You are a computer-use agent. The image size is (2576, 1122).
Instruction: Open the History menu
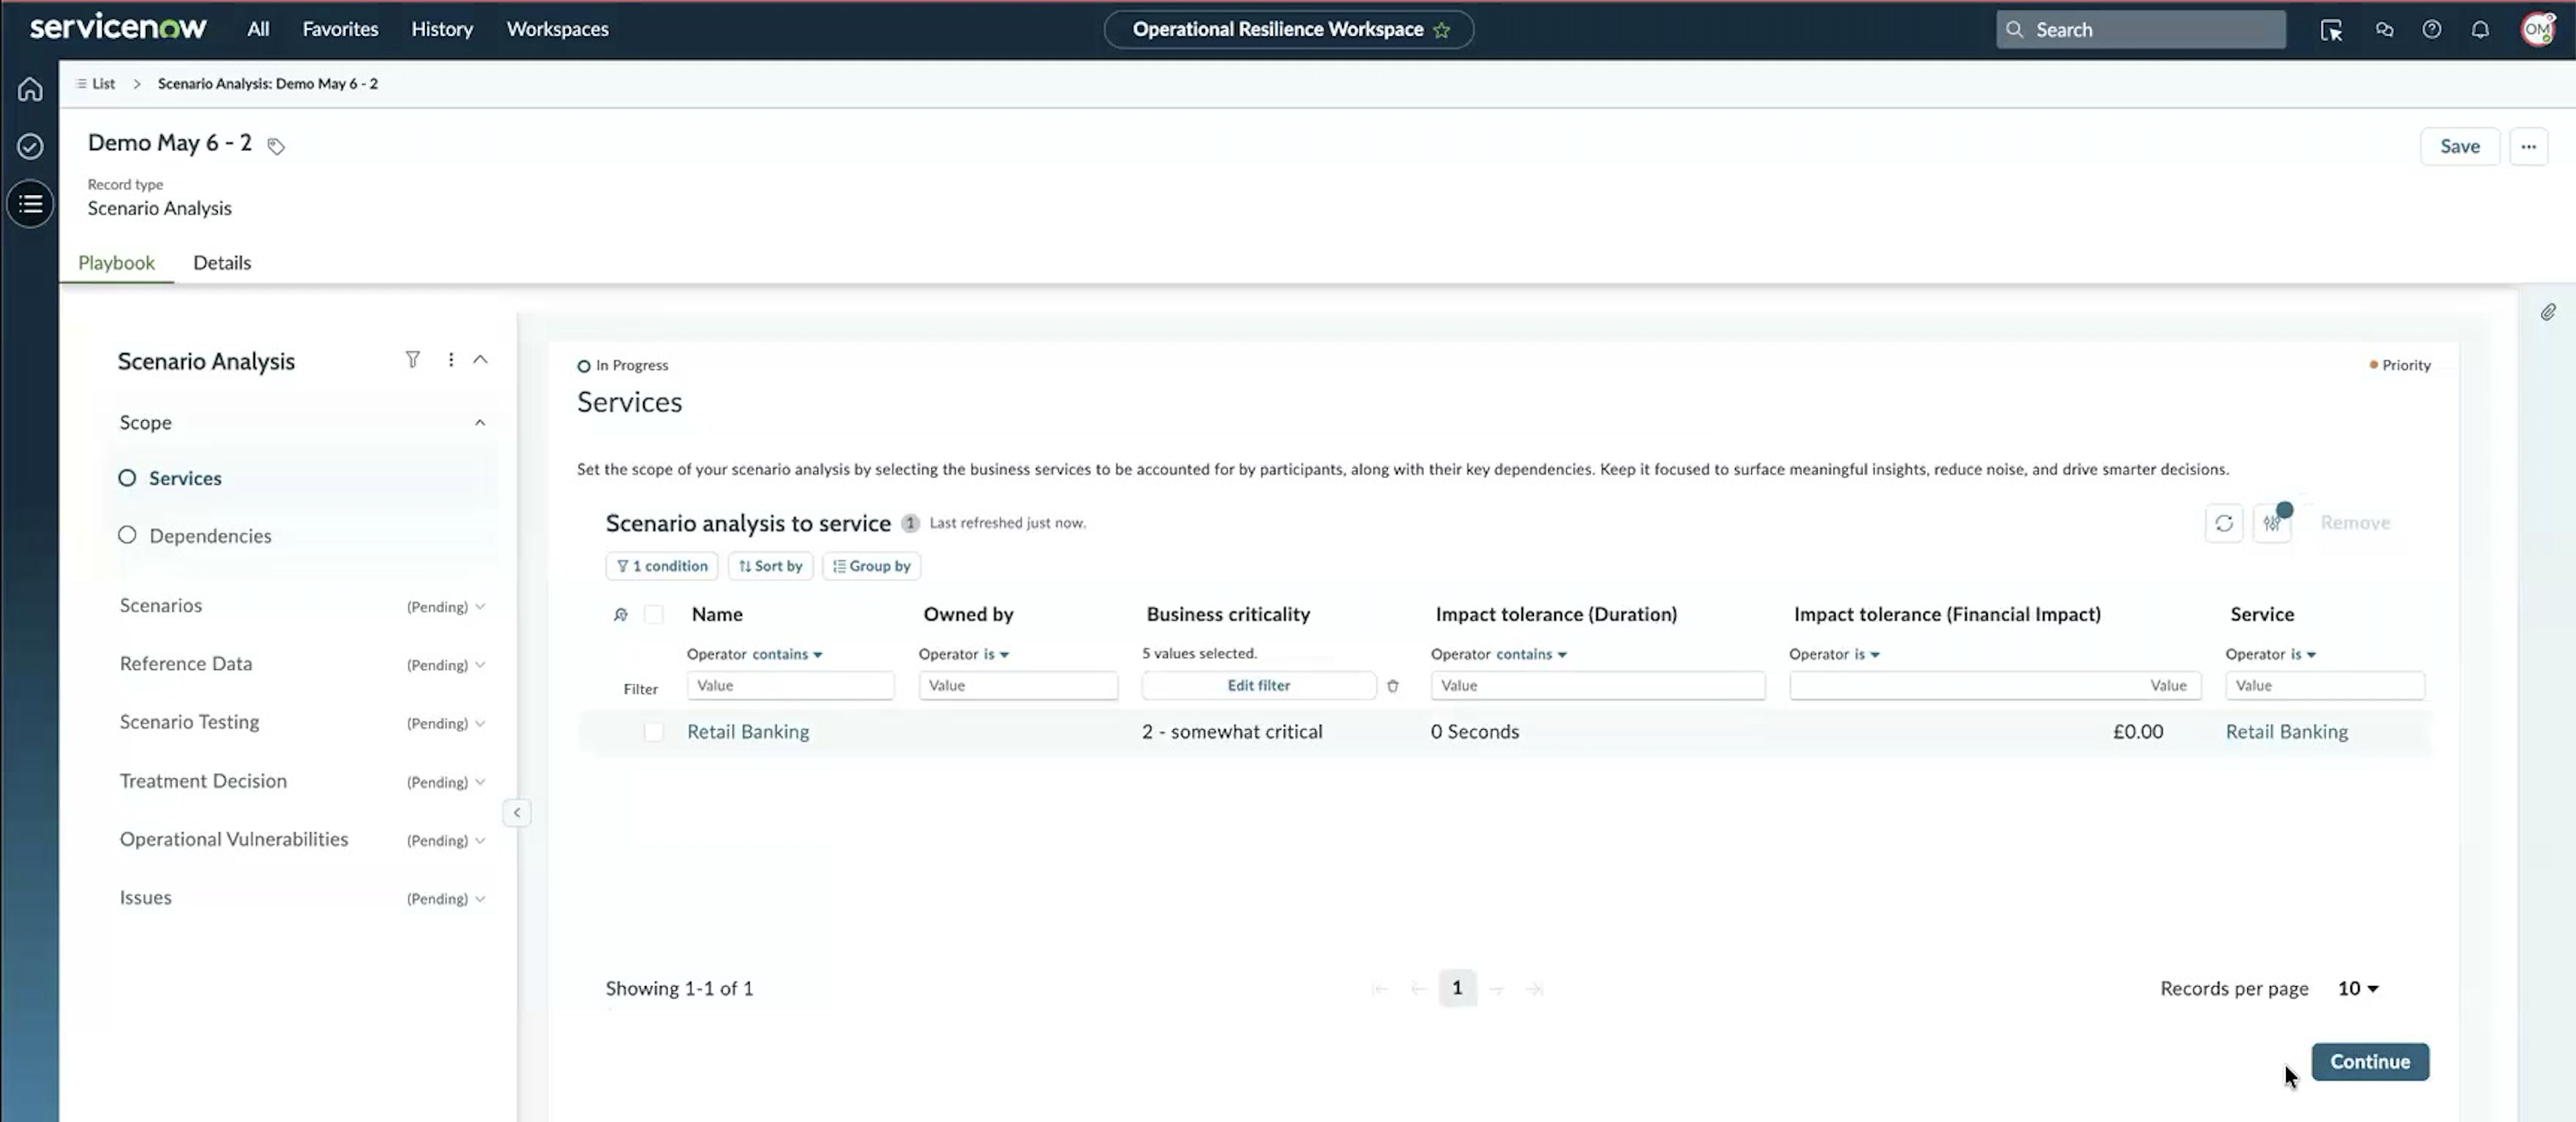pyautogui.click(x=441, y=29)
